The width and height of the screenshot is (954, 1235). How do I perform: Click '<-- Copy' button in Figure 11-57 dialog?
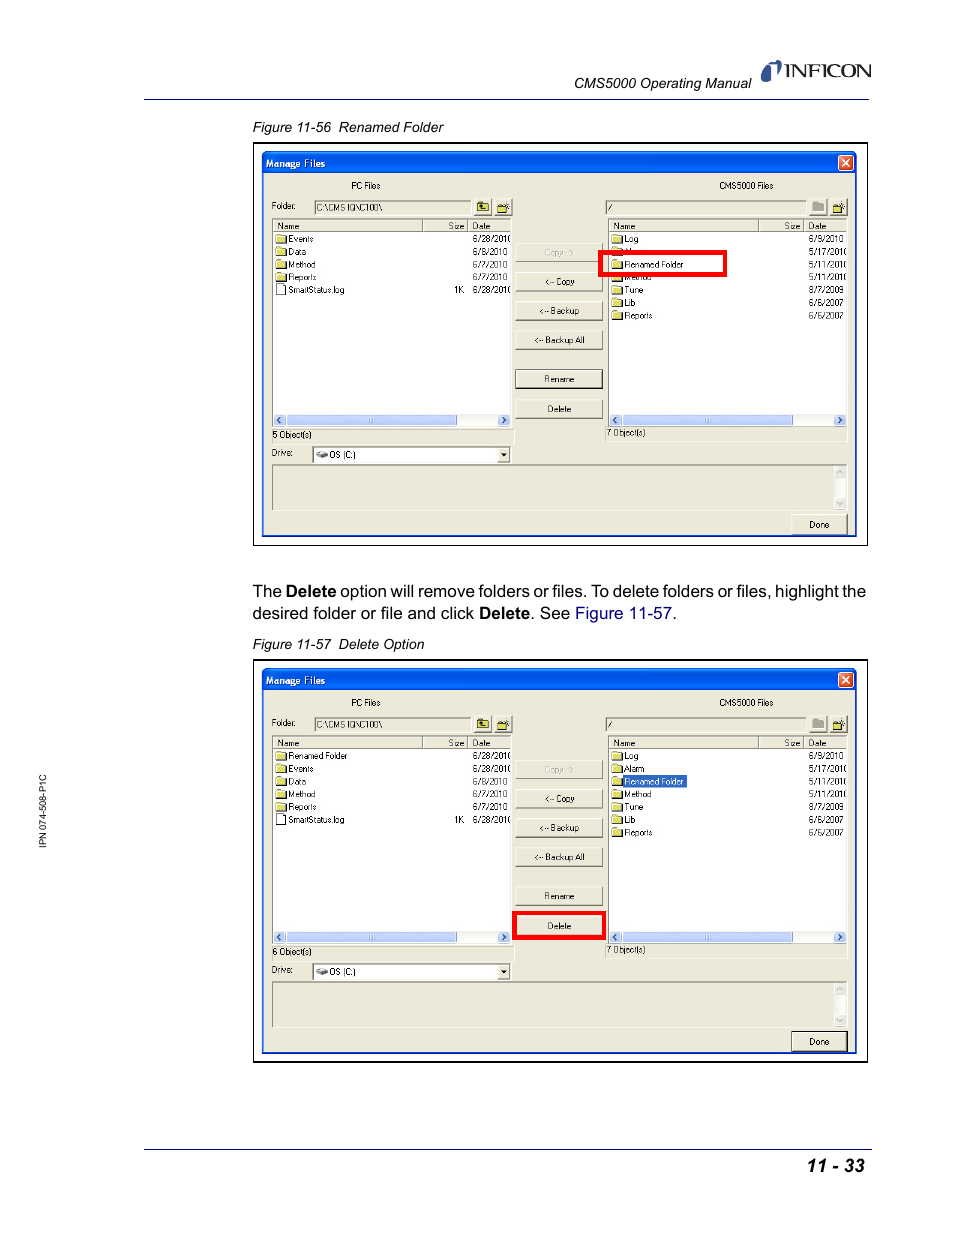(x=559, y=799)
